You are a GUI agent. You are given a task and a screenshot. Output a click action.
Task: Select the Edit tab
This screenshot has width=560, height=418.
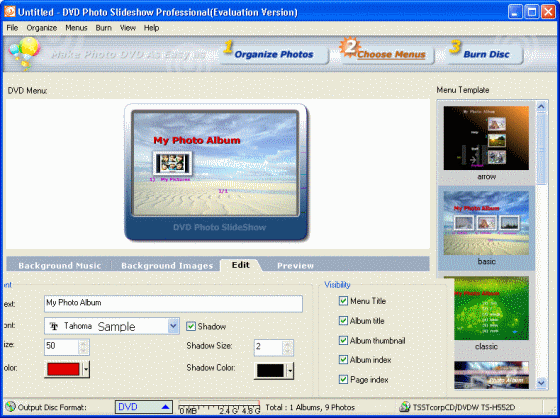[241, 265]
